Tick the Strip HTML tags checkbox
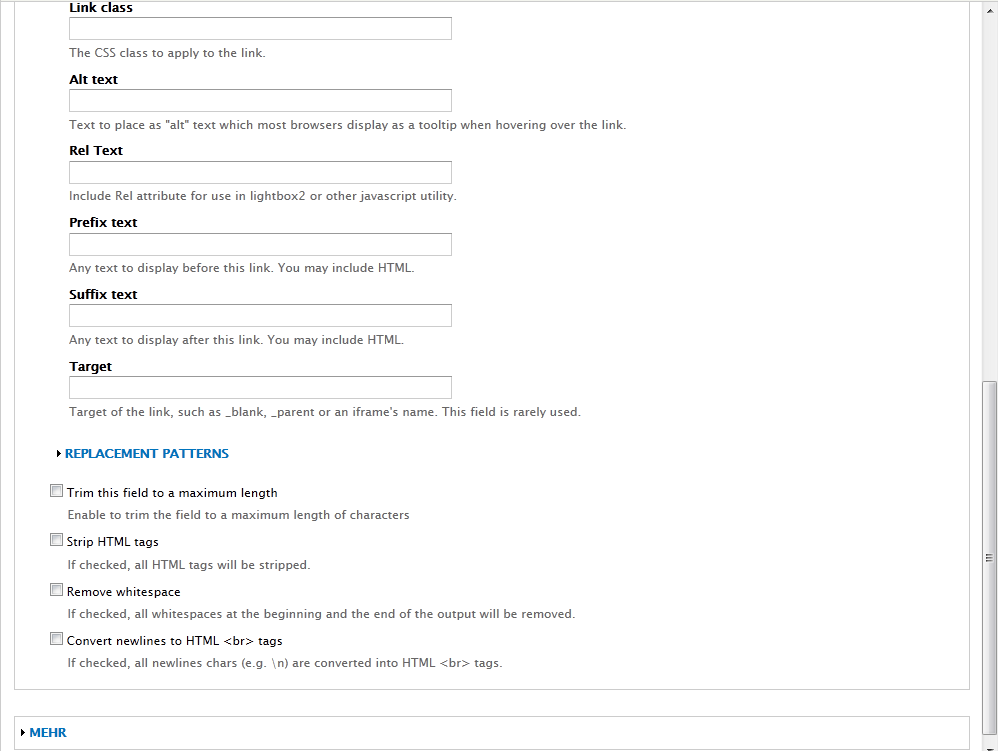Image resolution: width=998 pixels, height=751 pixels. tap(57, 540)
